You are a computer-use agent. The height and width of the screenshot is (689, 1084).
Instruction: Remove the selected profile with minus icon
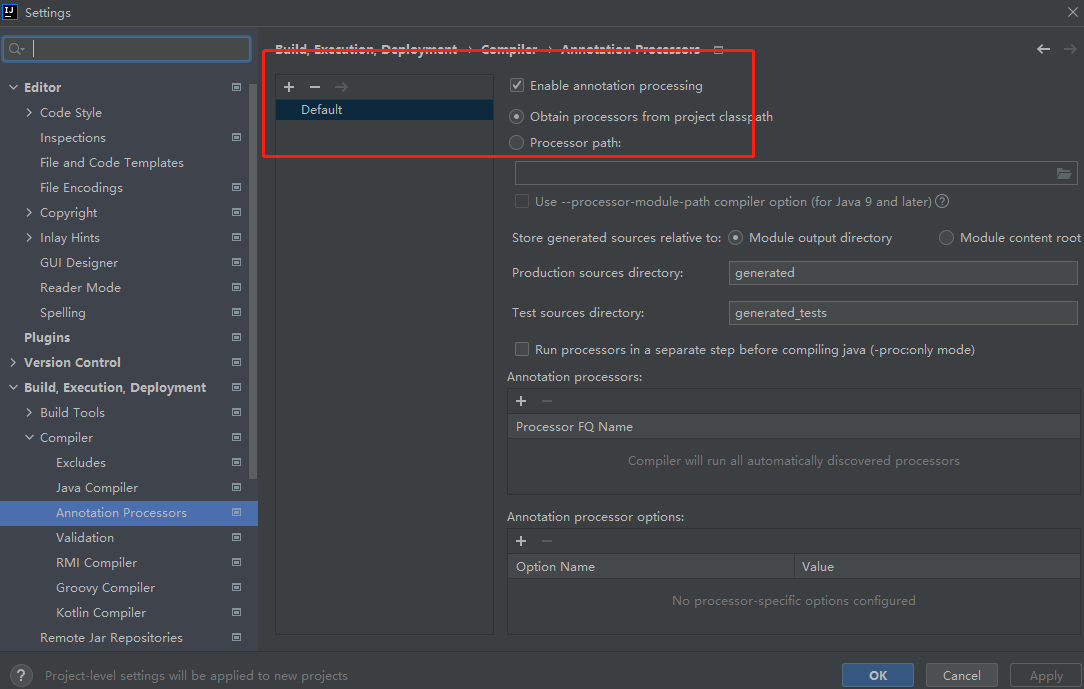[x=315, y=86]
